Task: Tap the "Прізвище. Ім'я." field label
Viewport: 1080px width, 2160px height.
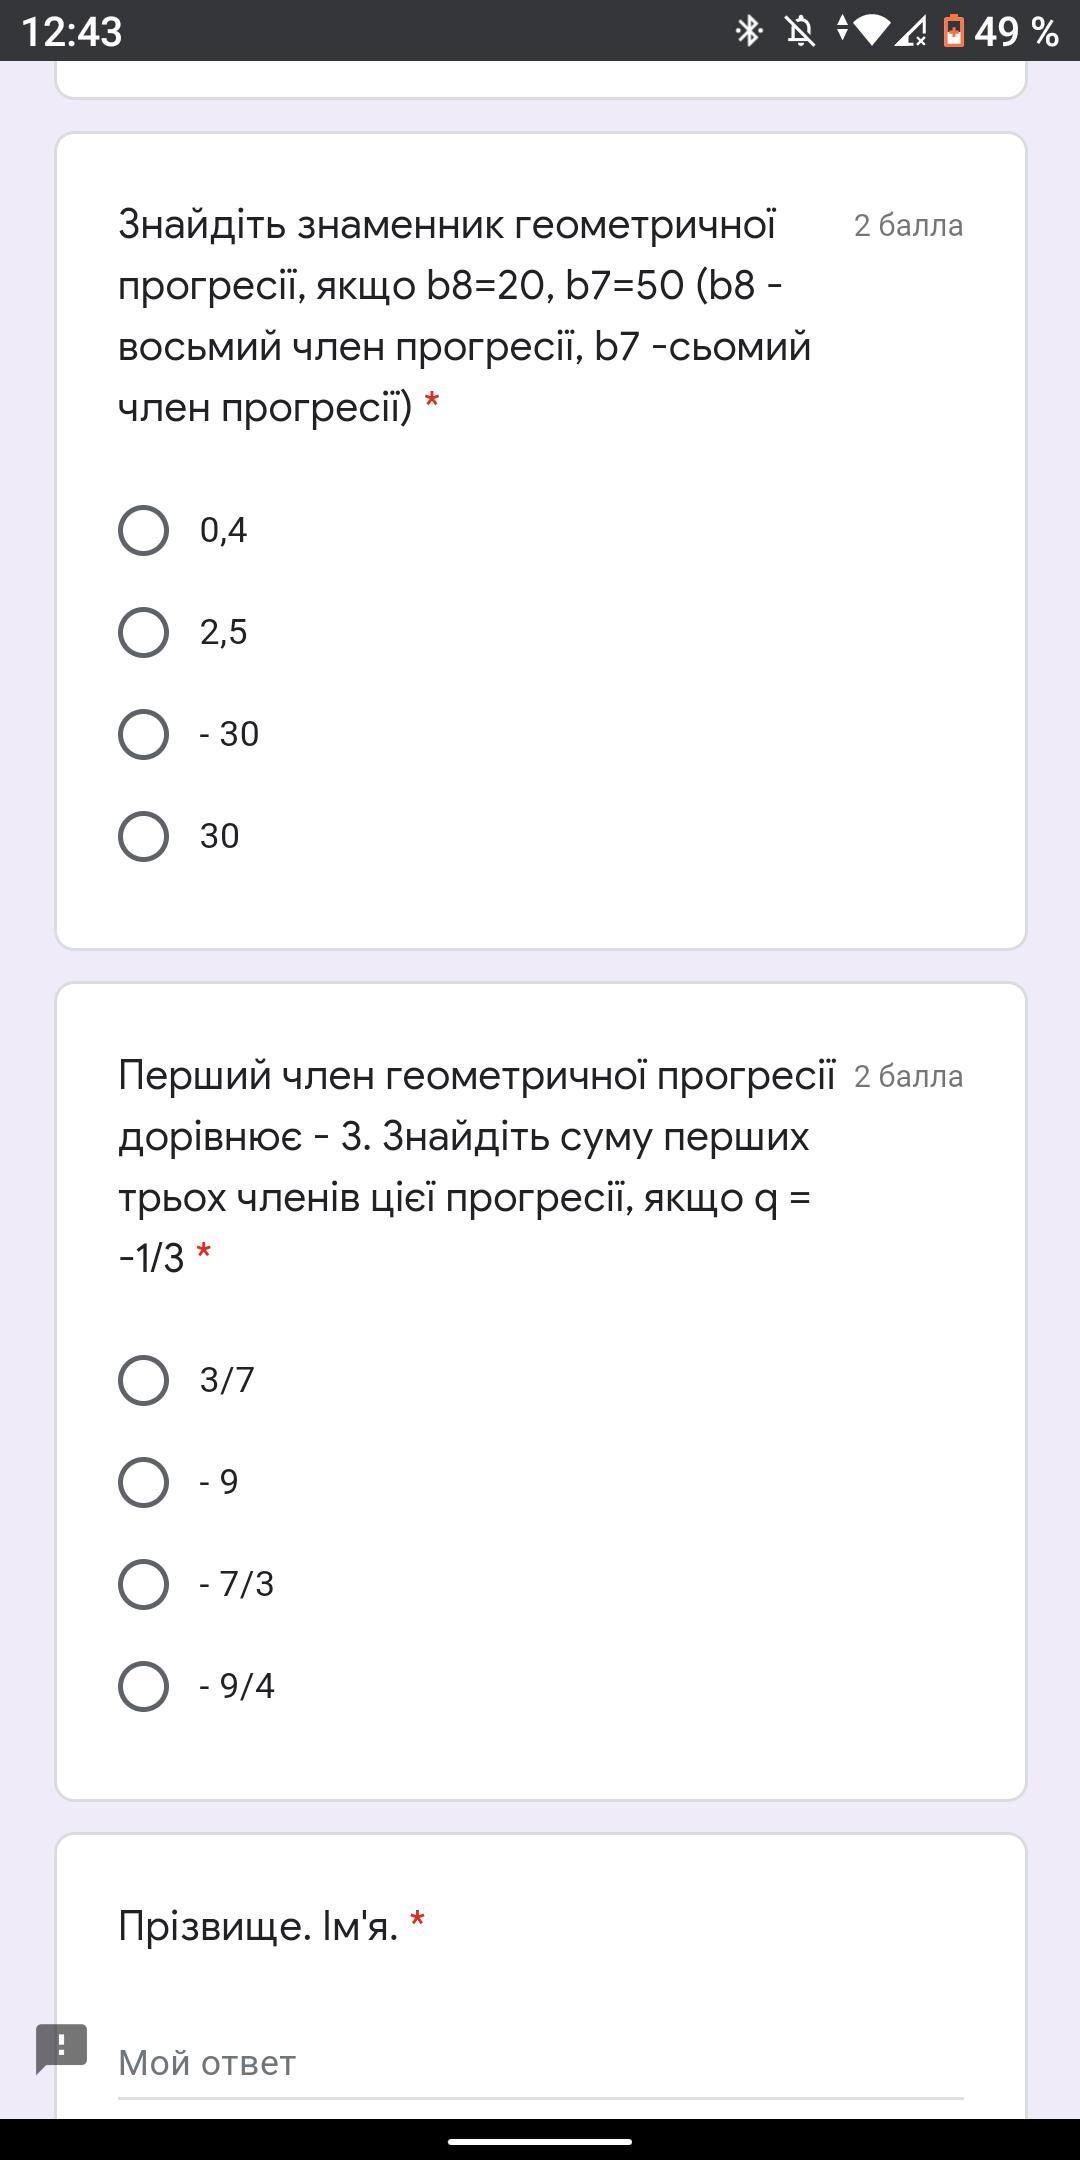Action: 258,1926
